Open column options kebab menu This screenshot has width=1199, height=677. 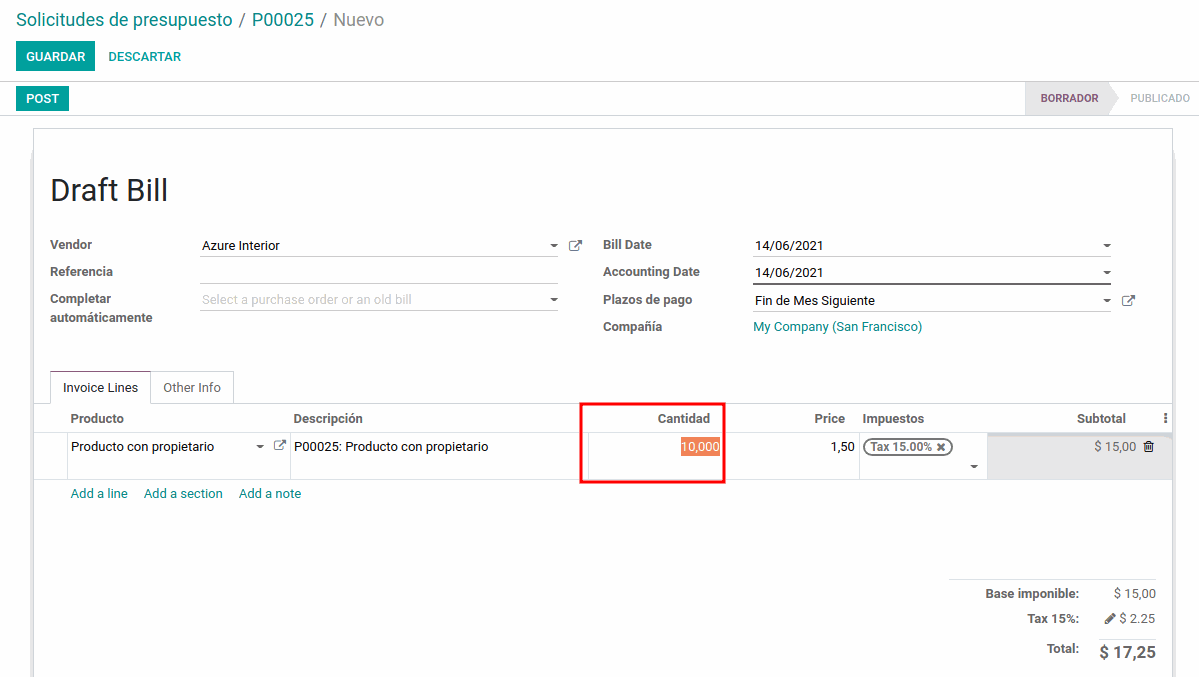(x=1165, y=419)
